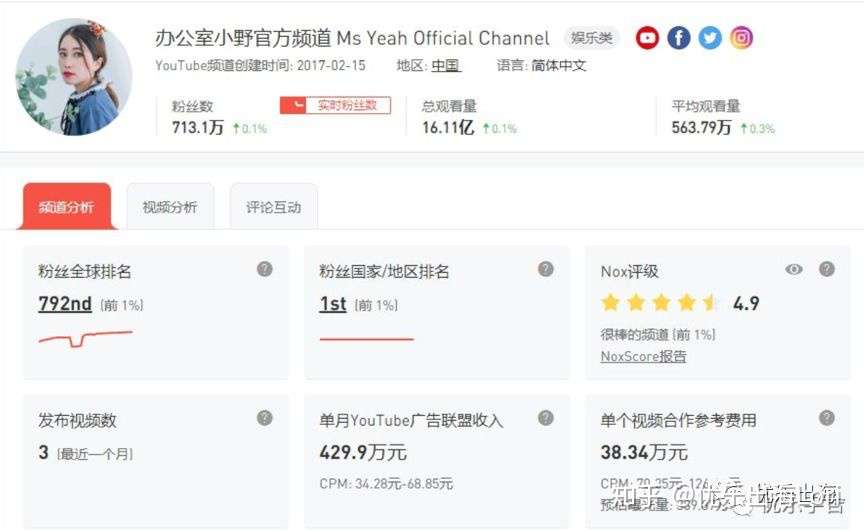Screen dimensions: 864x531
Task: Open the NoxScore报告 link
Action: point(643,356)
